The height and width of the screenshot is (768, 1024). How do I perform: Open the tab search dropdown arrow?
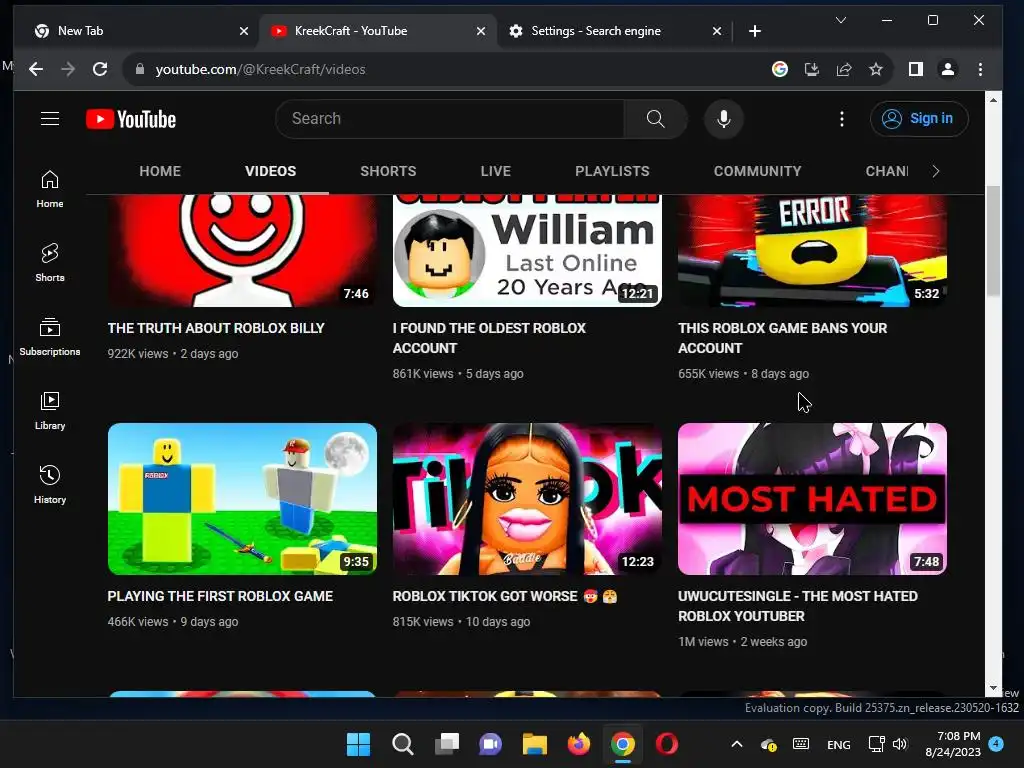click(841, 20)
